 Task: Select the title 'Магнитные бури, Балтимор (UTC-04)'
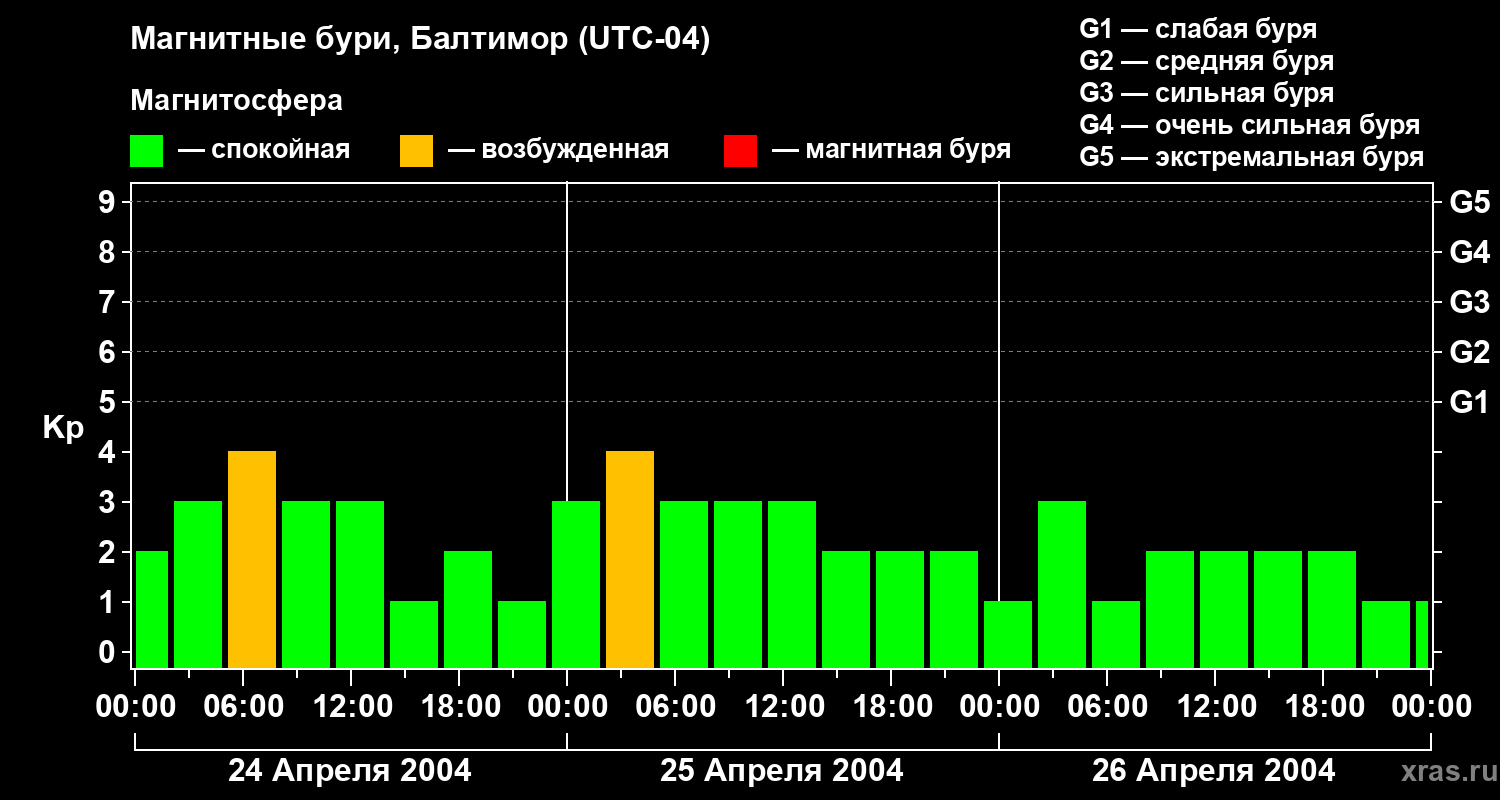(420, 41)
